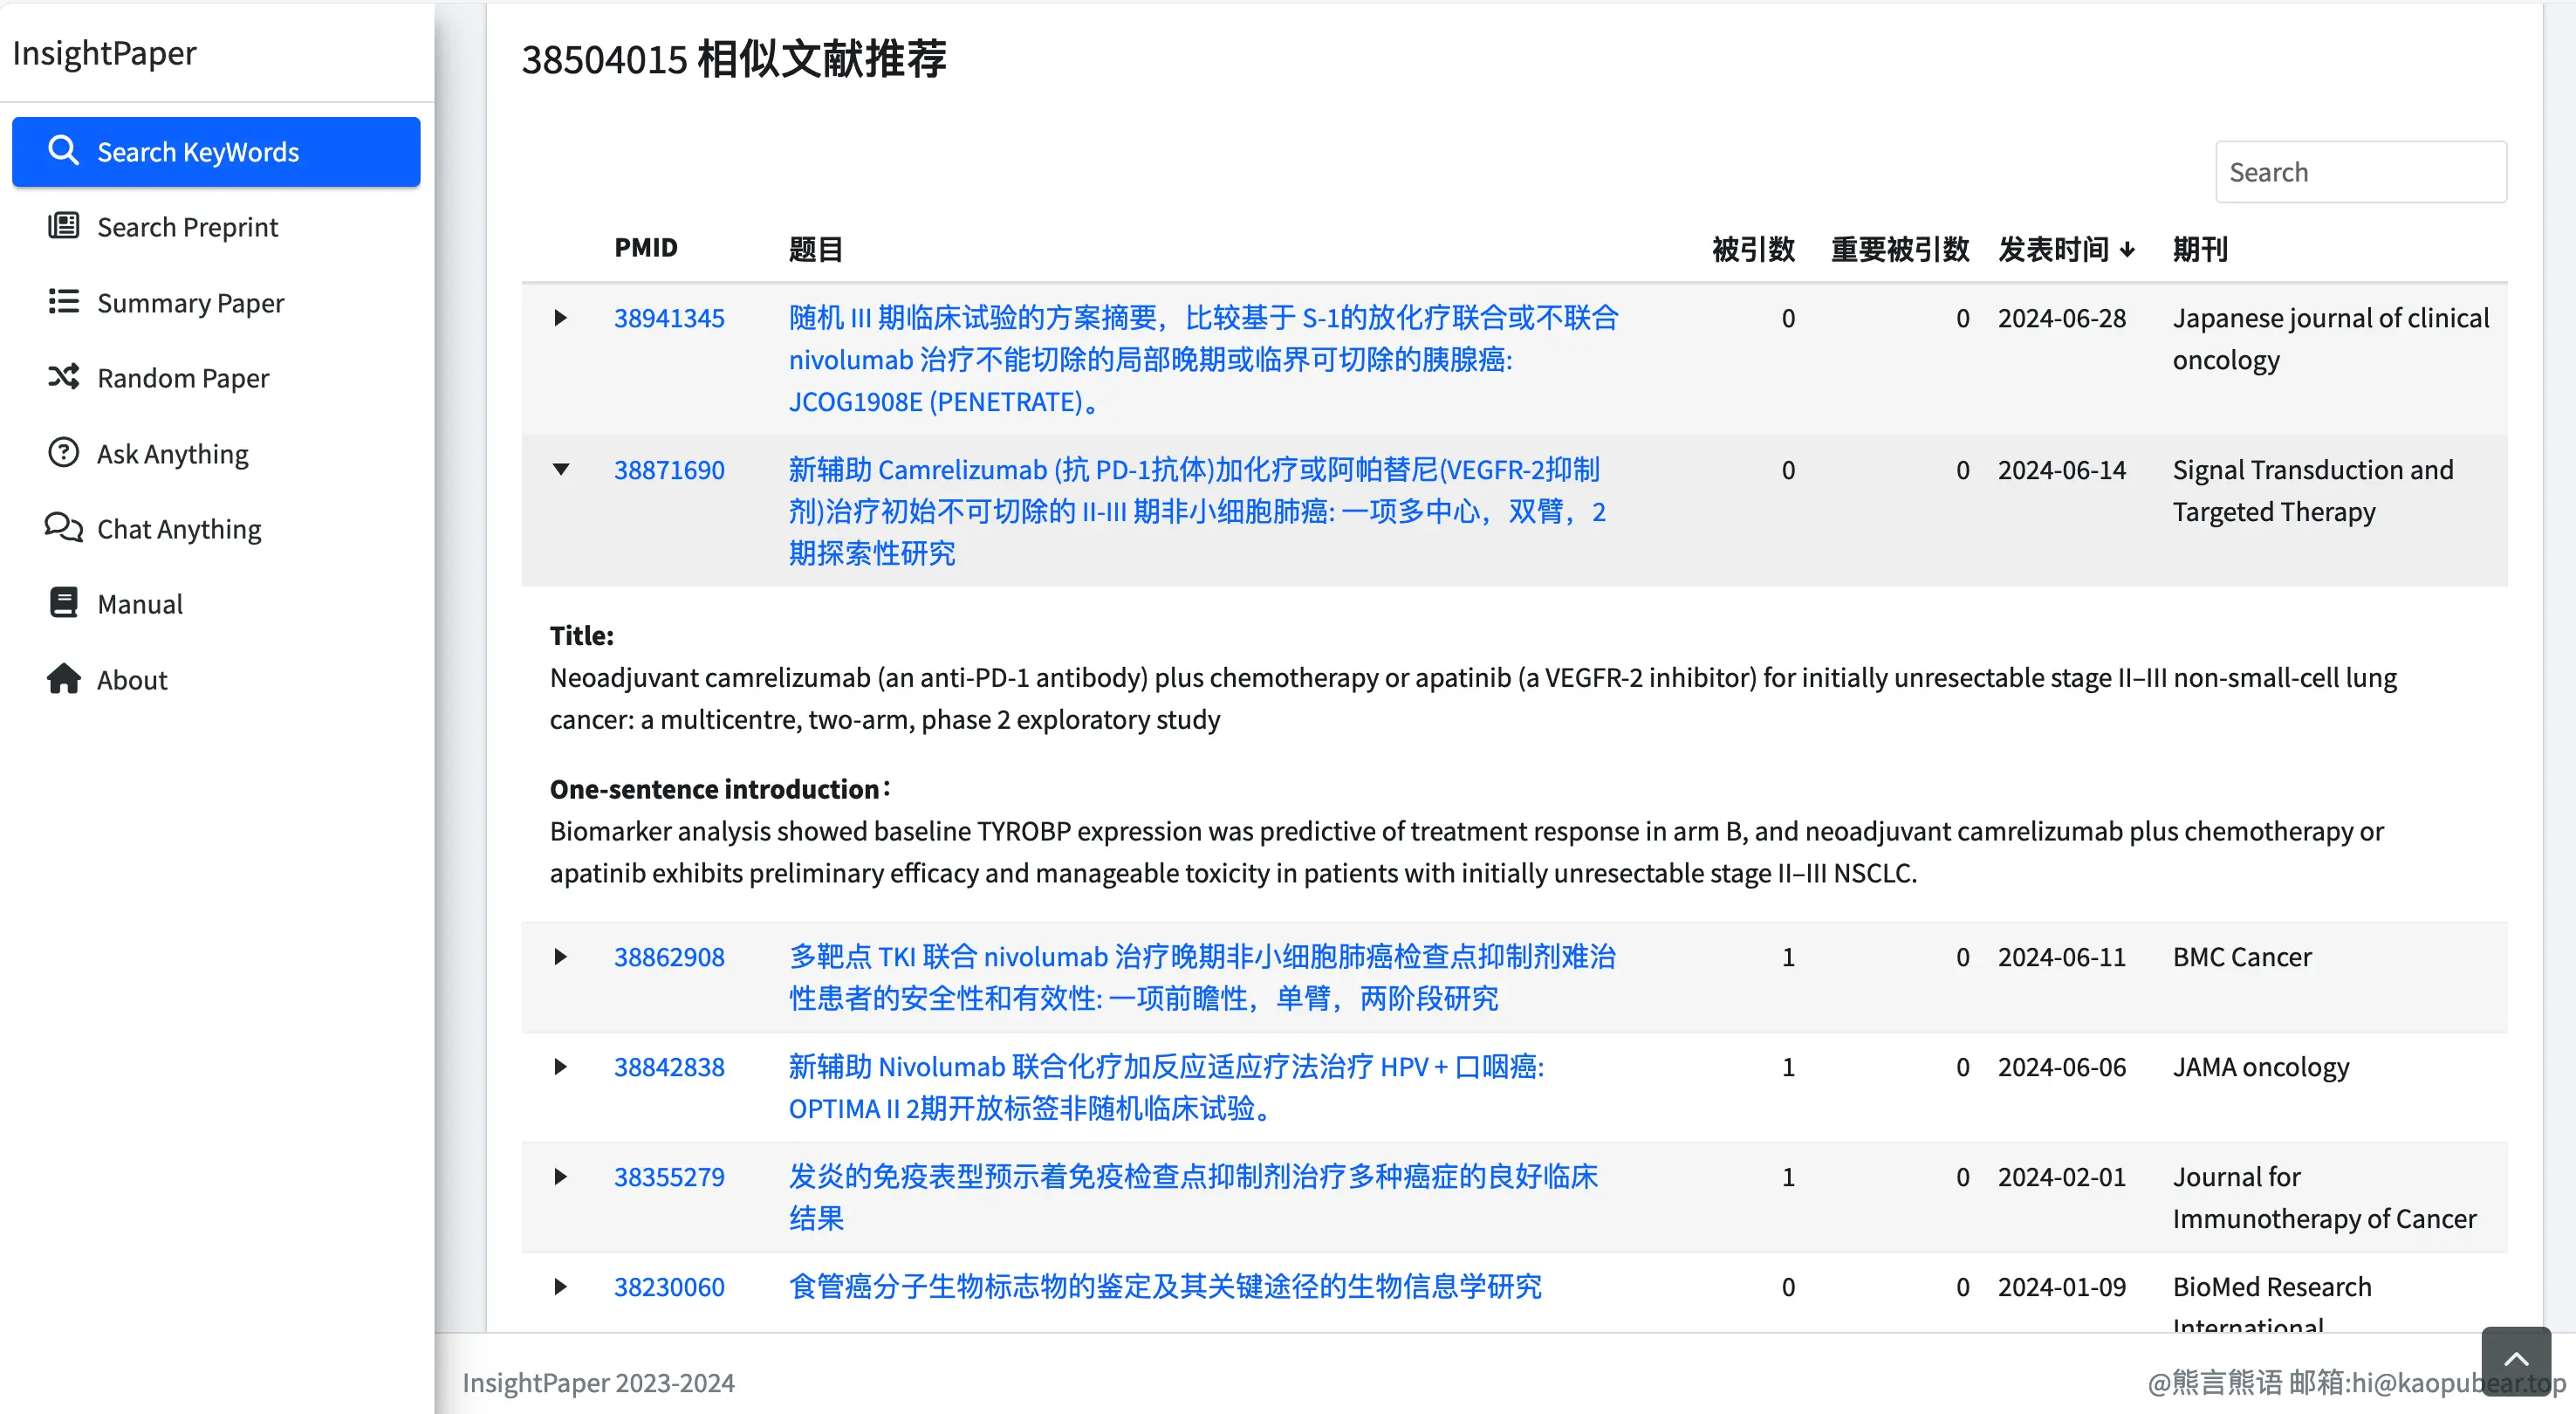Go to the Summary Paper page
This screenshot has width=2576, height=1414.
[216, 302]
